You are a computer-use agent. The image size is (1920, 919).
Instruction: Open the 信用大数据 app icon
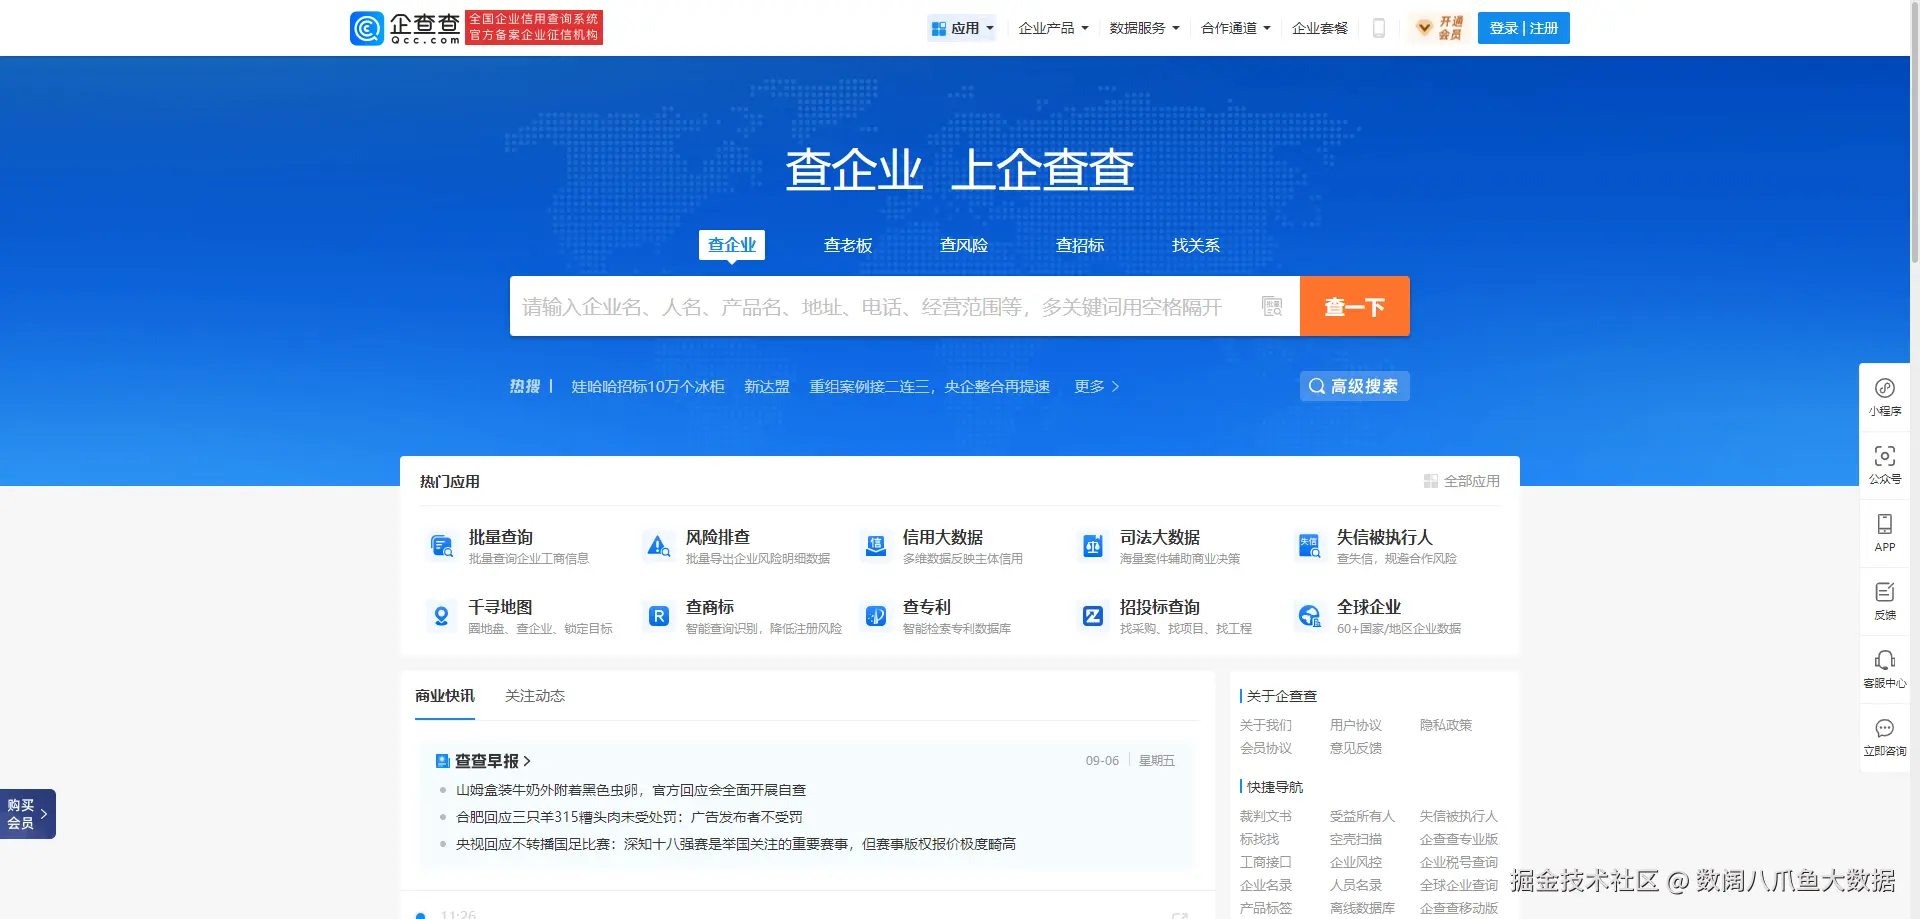click(875, 546)
